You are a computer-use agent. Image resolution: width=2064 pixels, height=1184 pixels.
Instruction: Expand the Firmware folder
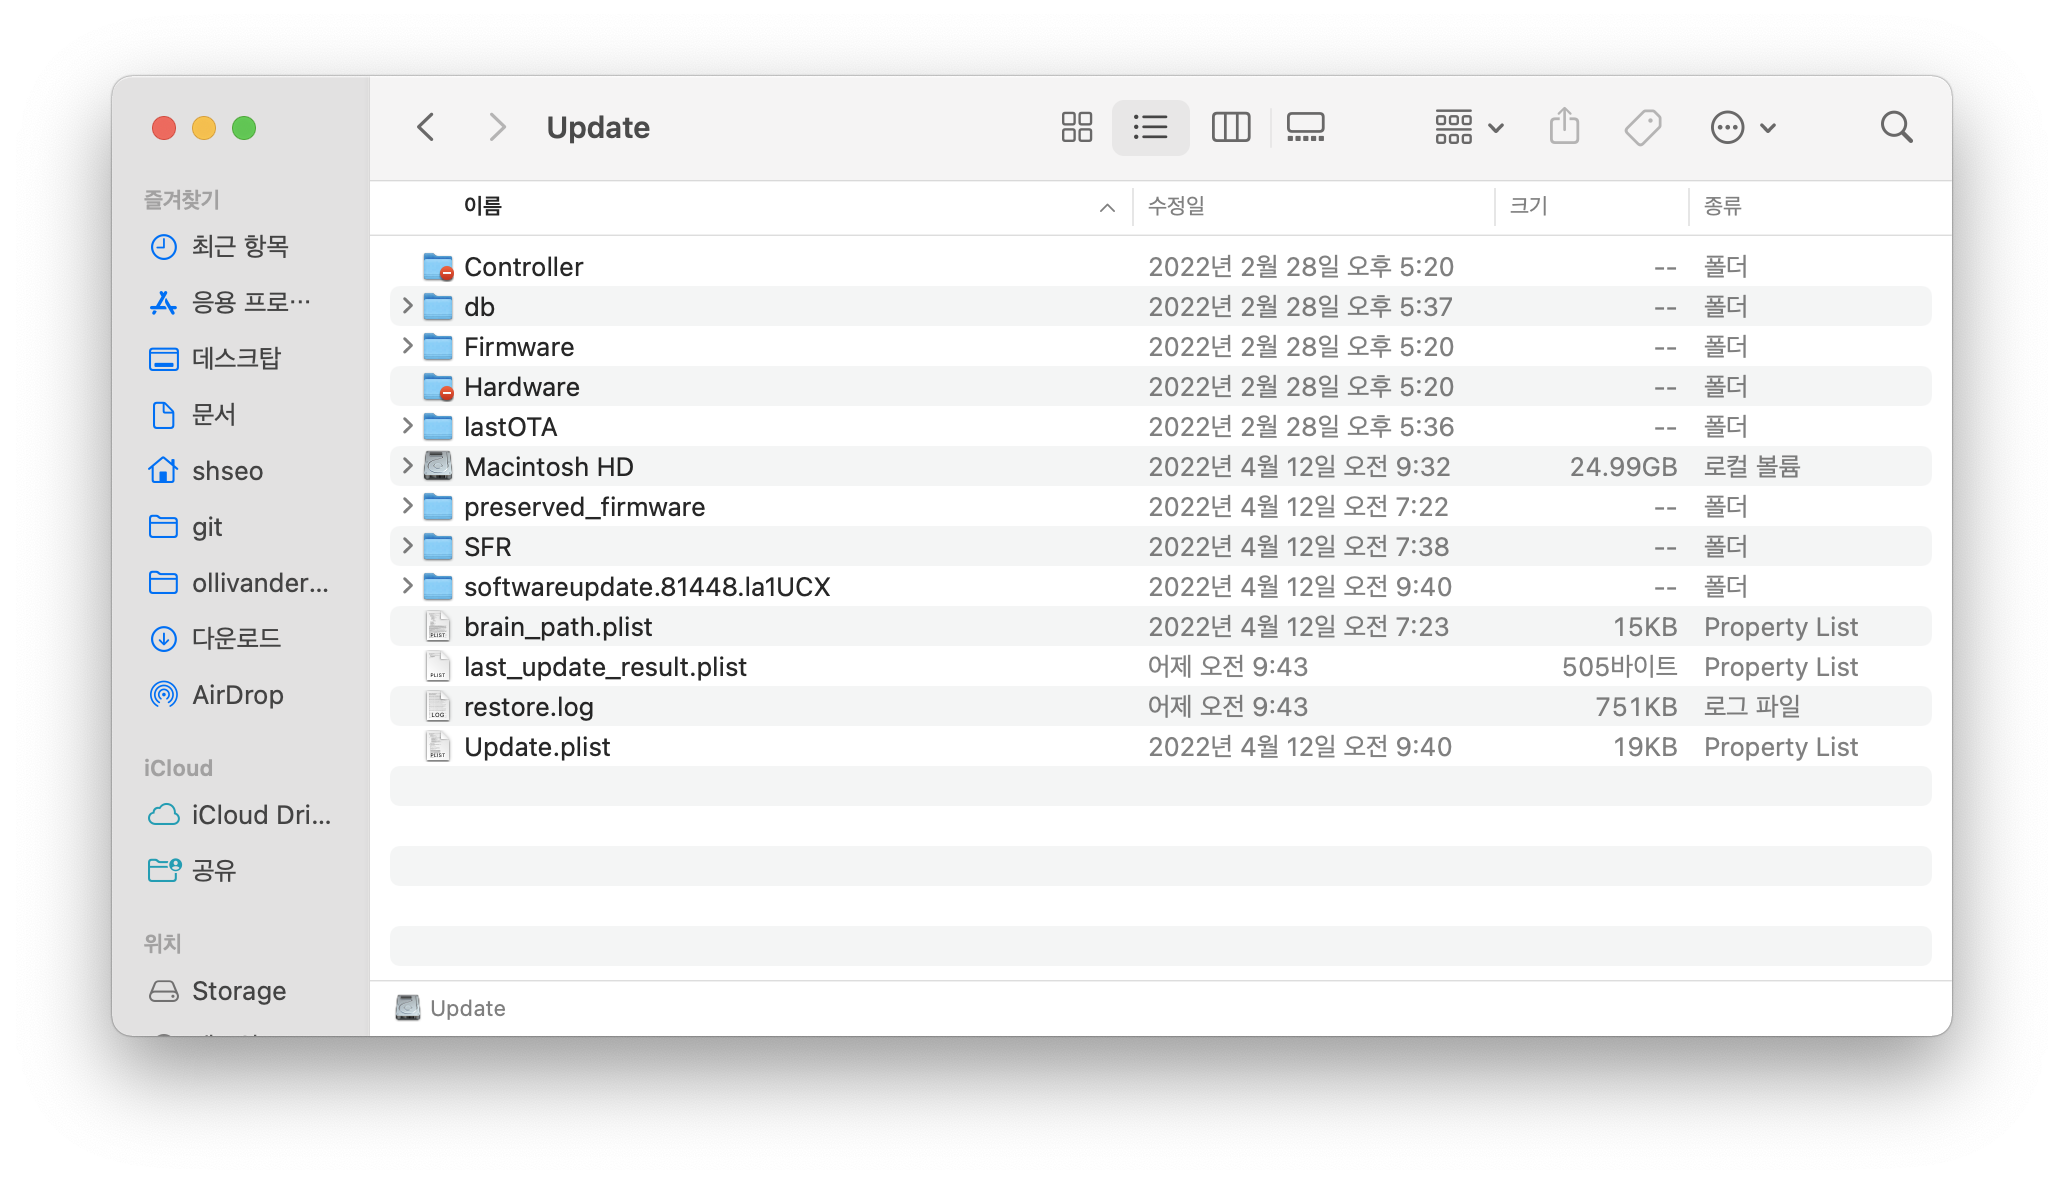click(x=407, y=346)
